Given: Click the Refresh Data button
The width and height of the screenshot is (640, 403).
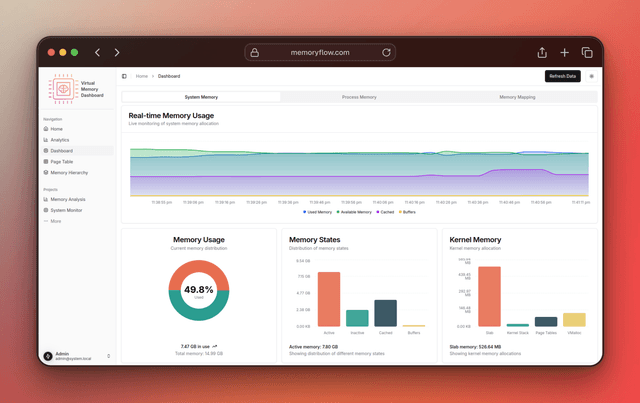Looking at the screenshot, I should pos(562,76).
